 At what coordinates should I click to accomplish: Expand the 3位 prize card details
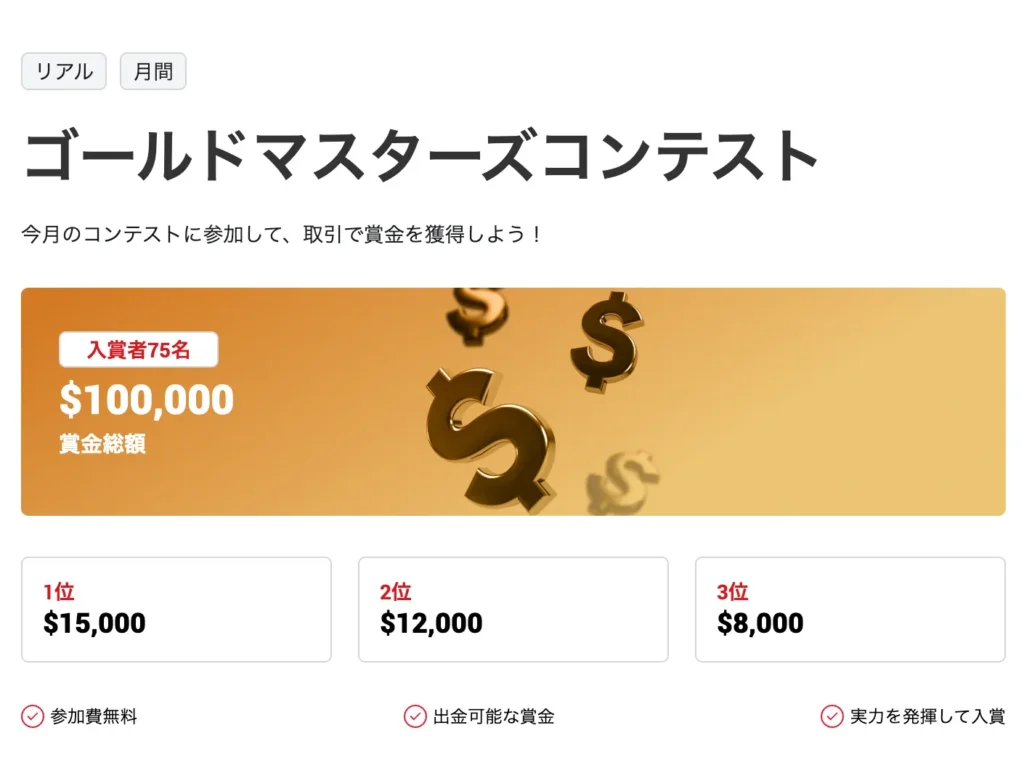[850, 609]
